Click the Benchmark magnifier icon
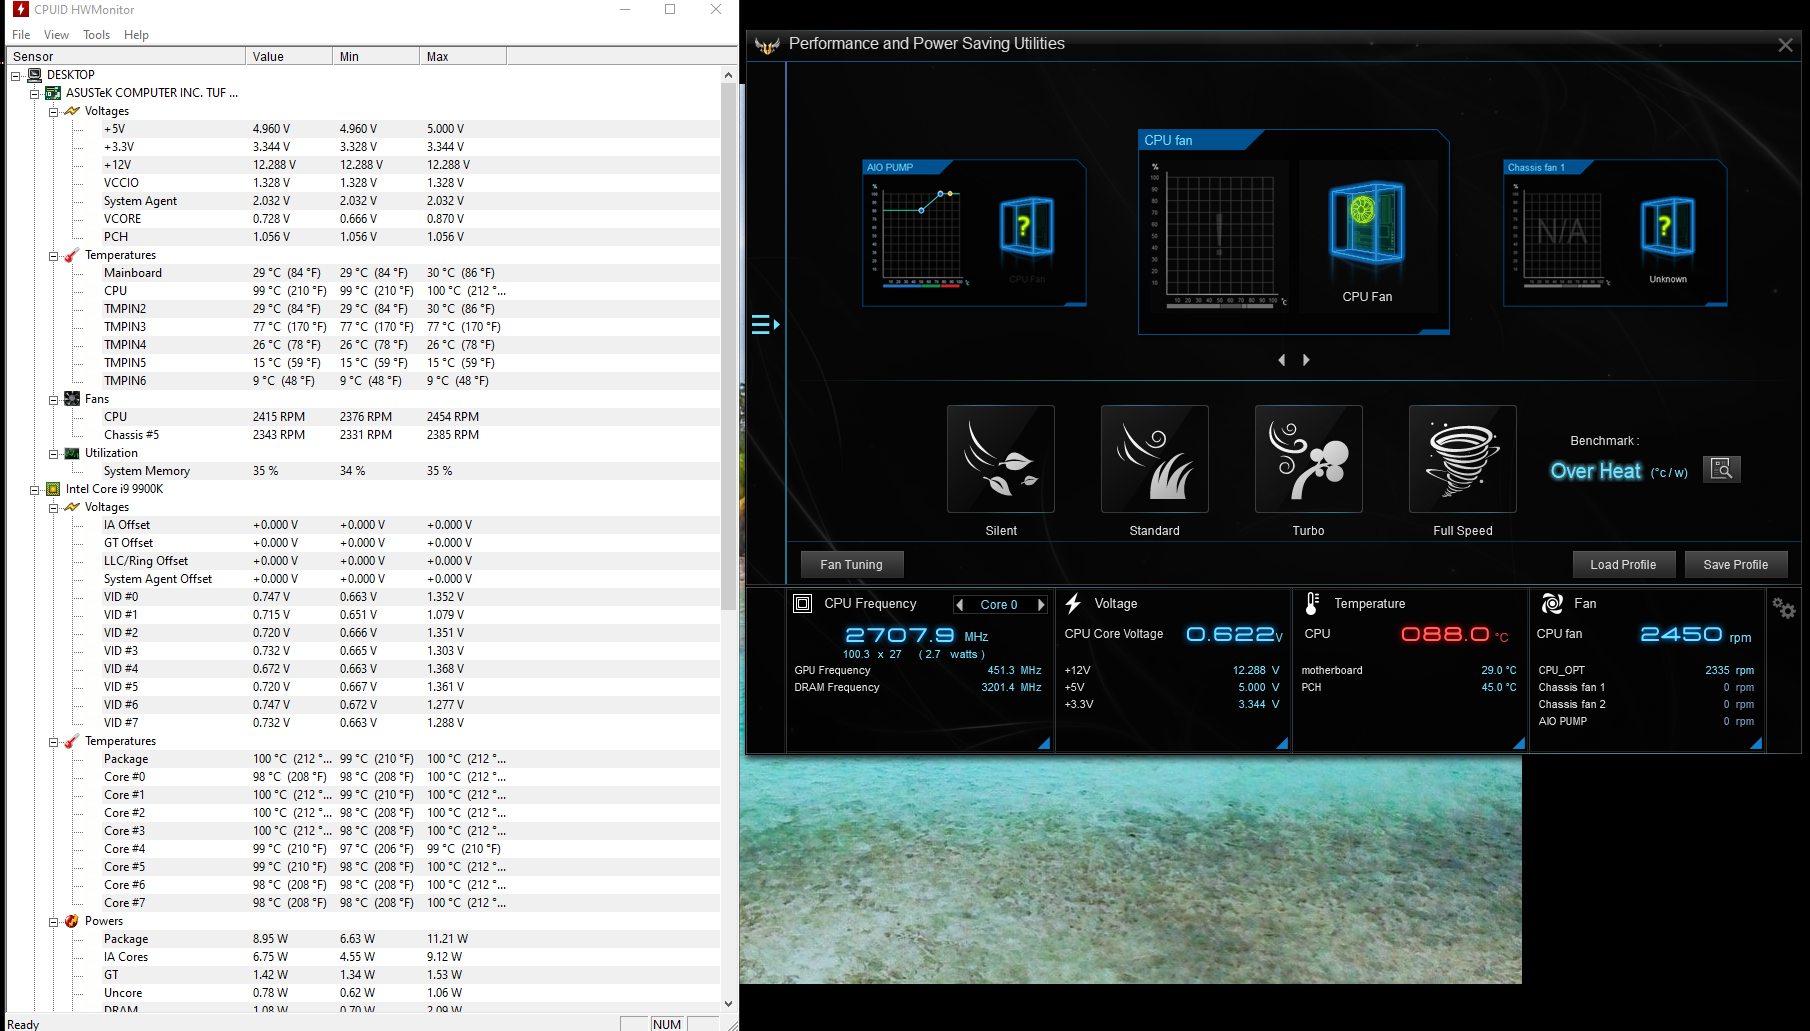This screenshot has width=1810, height=1031. [x=1722, y=469]
